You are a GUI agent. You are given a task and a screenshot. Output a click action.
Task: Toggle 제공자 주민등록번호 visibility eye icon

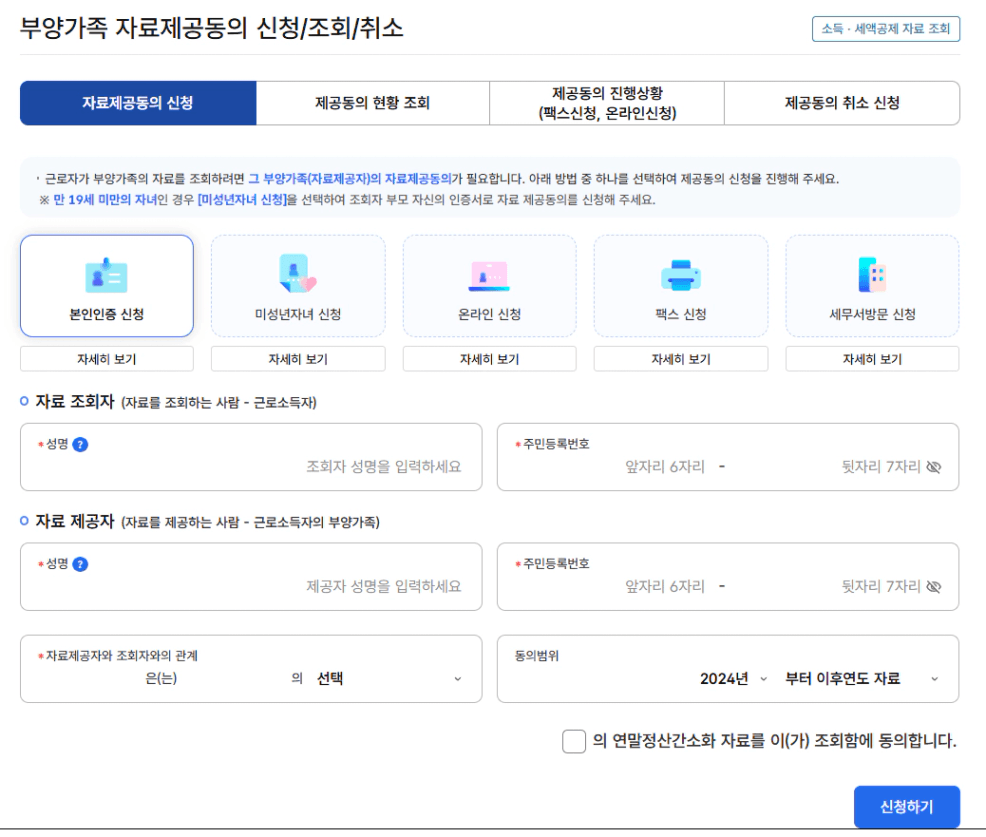pyautogui.click(x=934, y=587)
